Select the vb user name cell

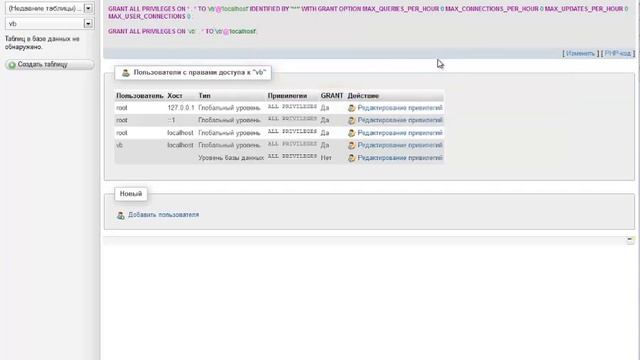click(x=119, y=145)
